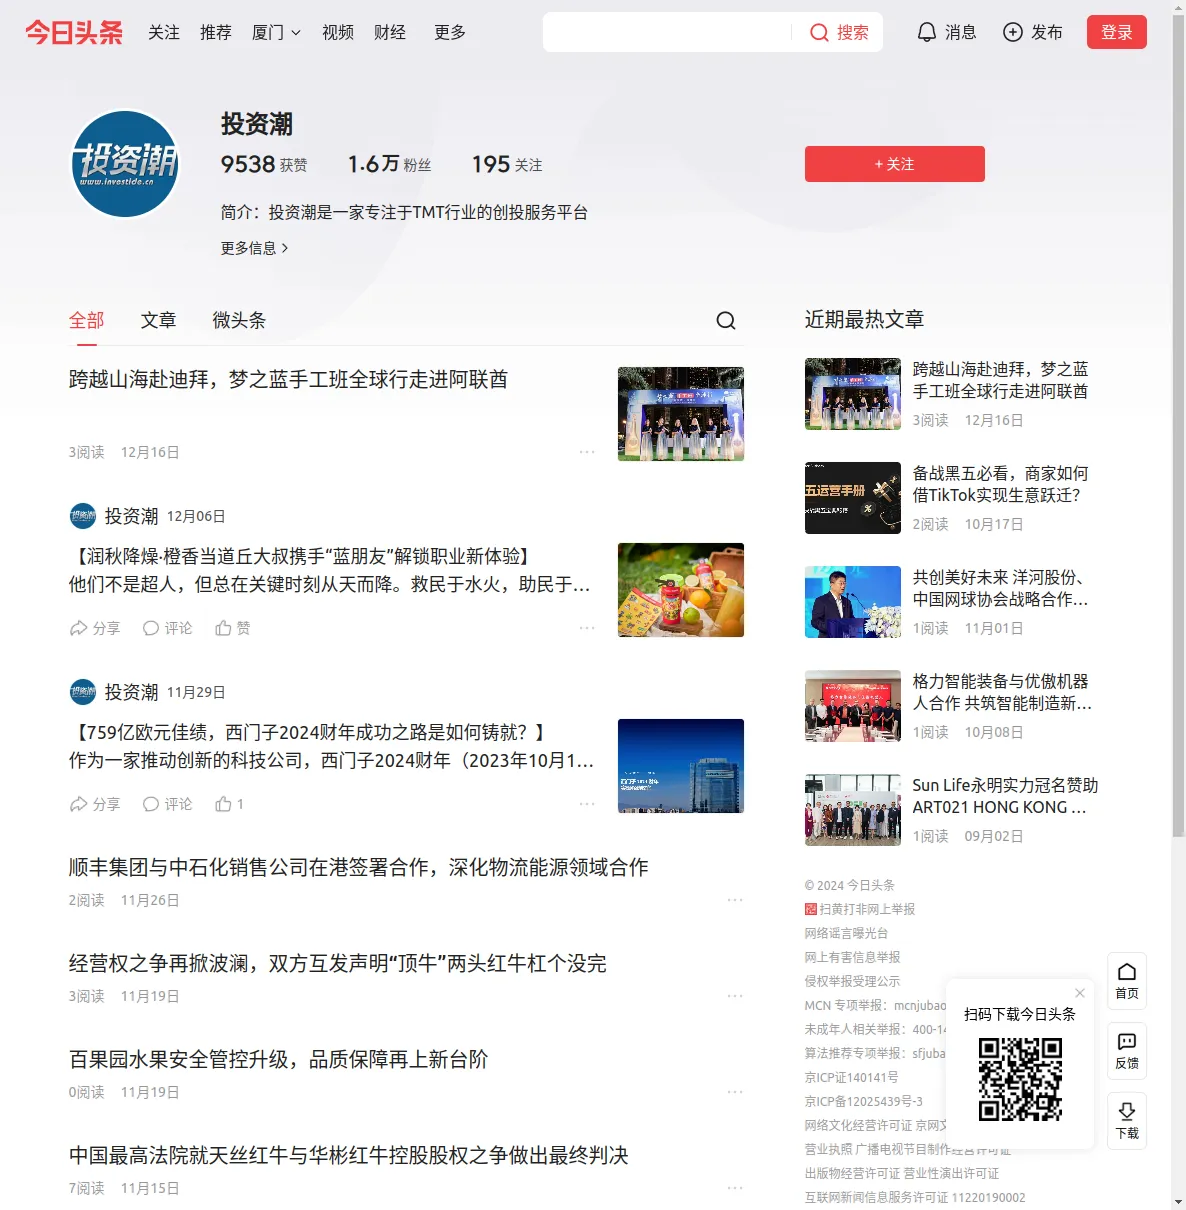
Task: Share the 润秋降燥 post
Action: (95, 628)
